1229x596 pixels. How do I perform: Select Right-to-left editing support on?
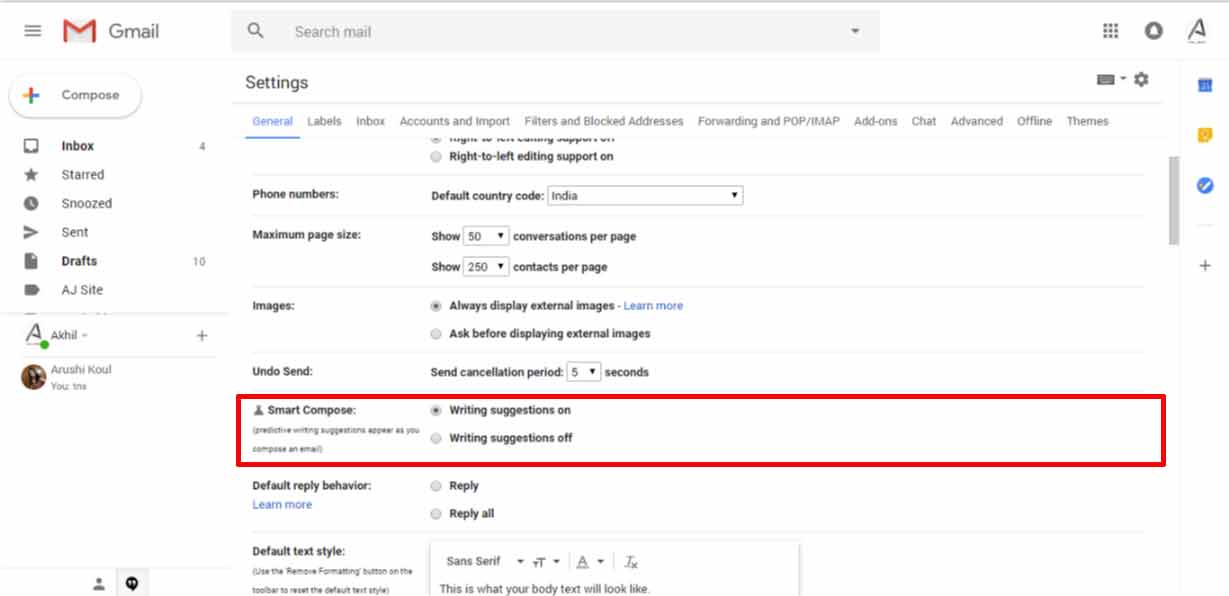point(435,157)
